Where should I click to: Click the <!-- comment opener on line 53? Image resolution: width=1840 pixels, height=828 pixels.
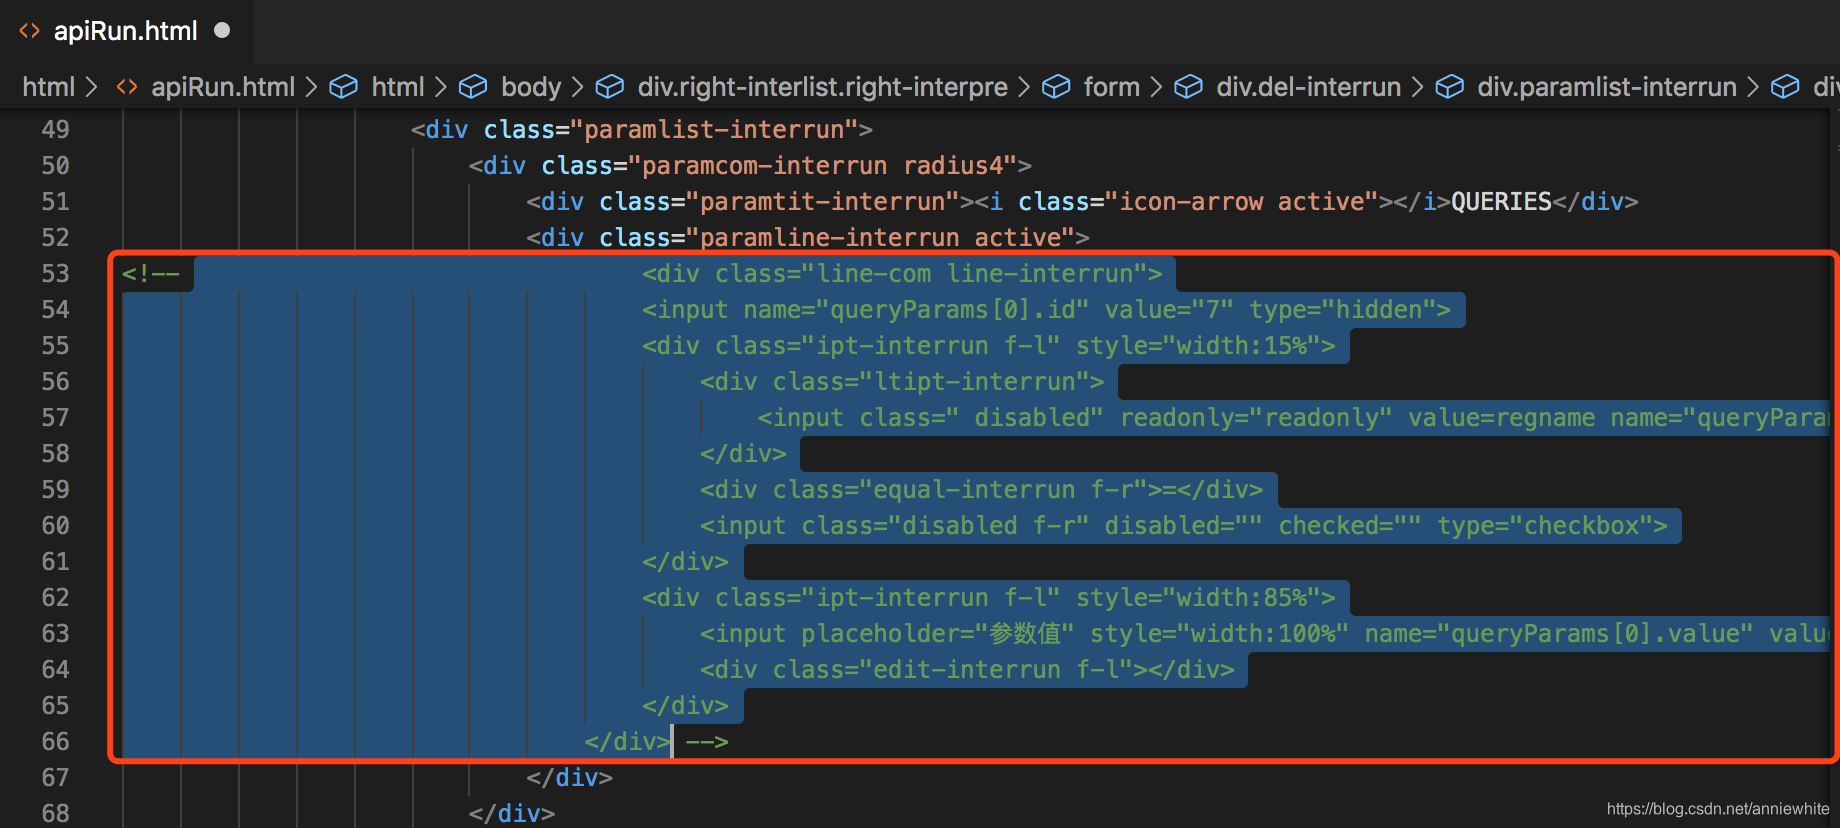(x=151, y=273)
